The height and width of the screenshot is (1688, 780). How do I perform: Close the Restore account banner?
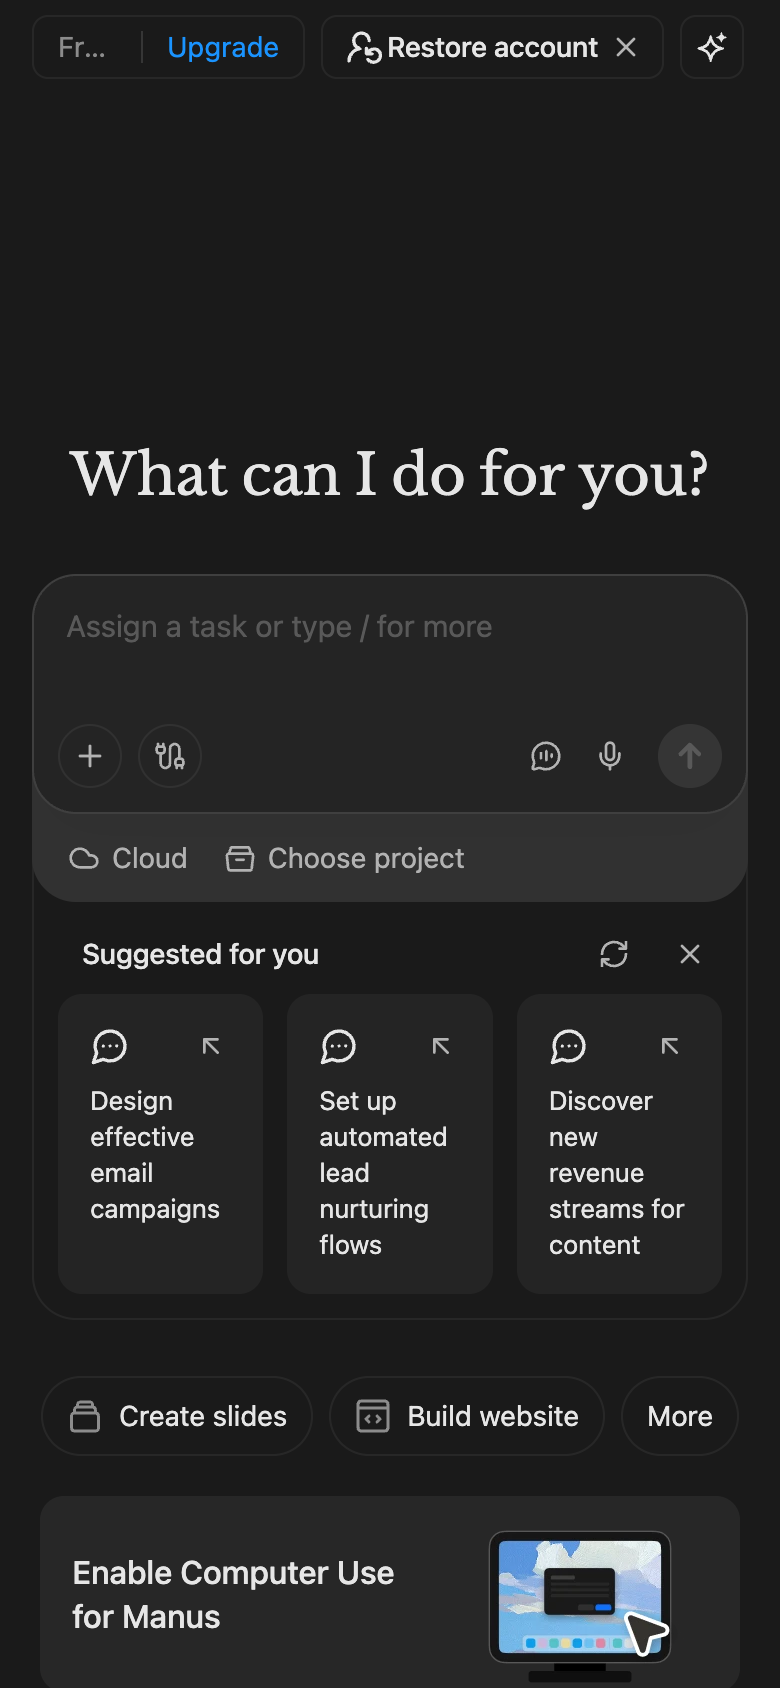(x=626, y=47)
